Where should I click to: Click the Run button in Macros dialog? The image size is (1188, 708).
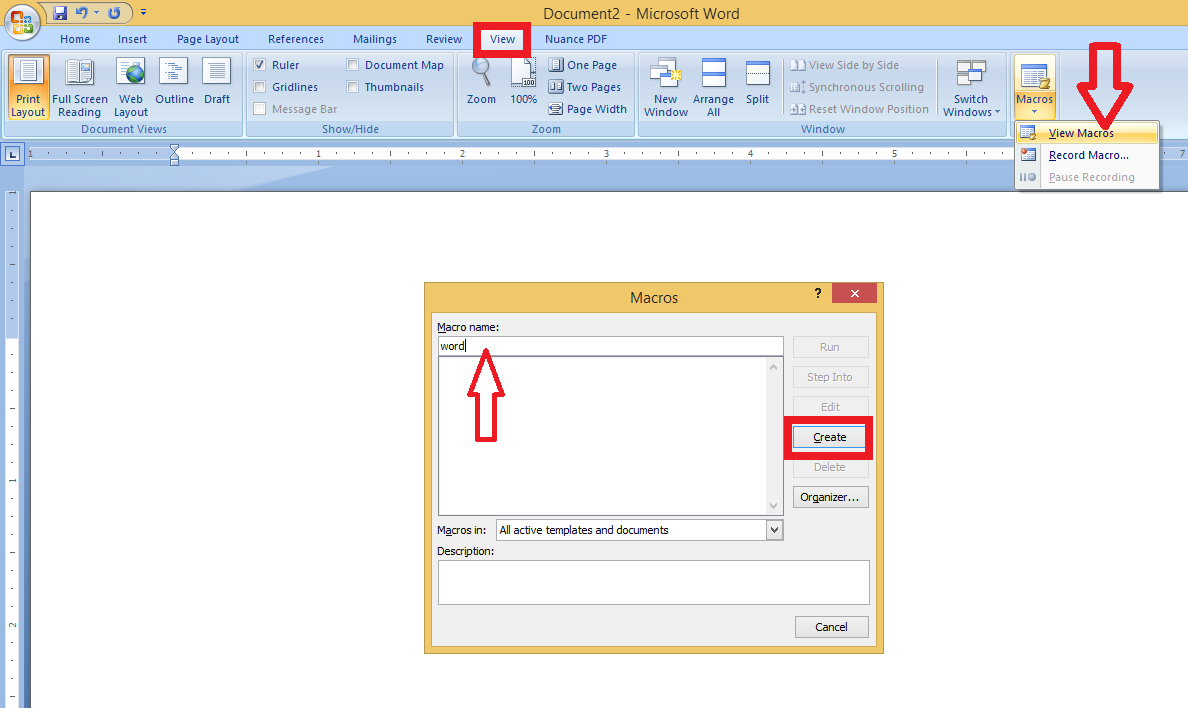point(830,347)
